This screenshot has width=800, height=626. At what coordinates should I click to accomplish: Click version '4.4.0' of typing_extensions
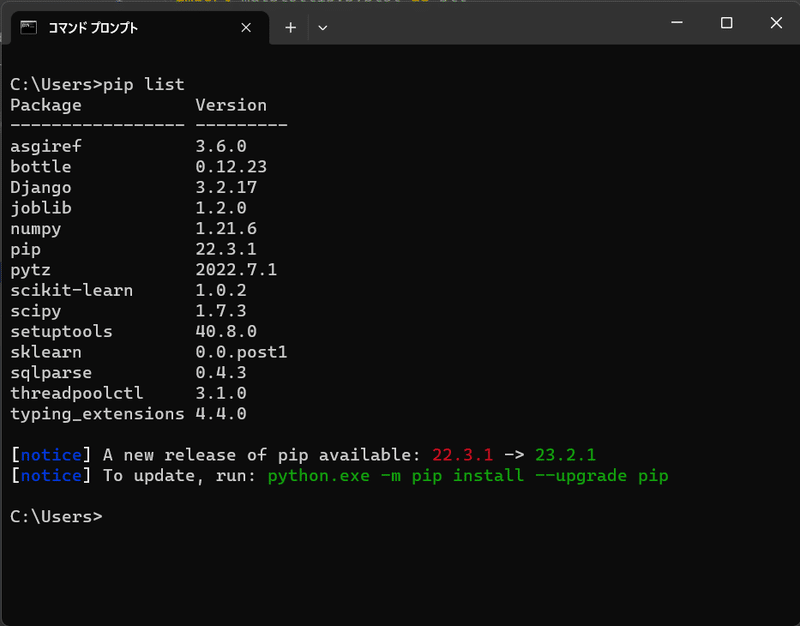(x=221, y=414)
